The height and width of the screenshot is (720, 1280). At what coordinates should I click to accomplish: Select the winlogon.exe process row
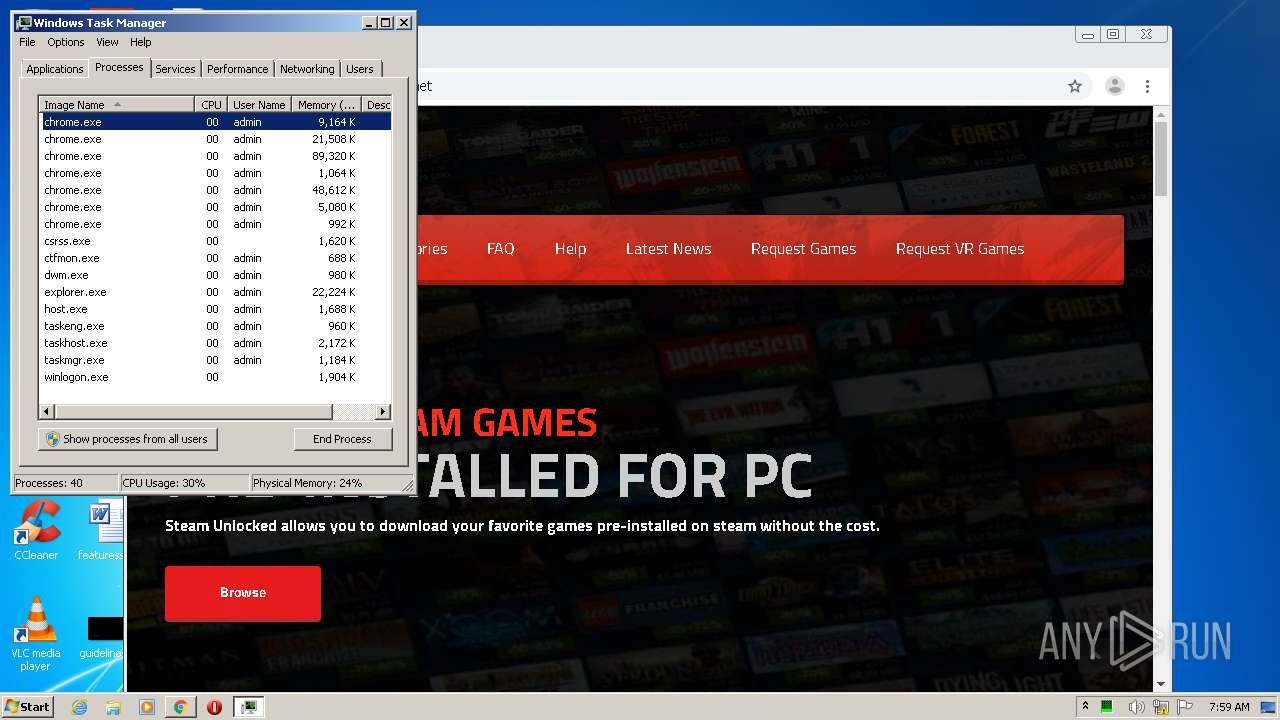[x=215, y=377]
